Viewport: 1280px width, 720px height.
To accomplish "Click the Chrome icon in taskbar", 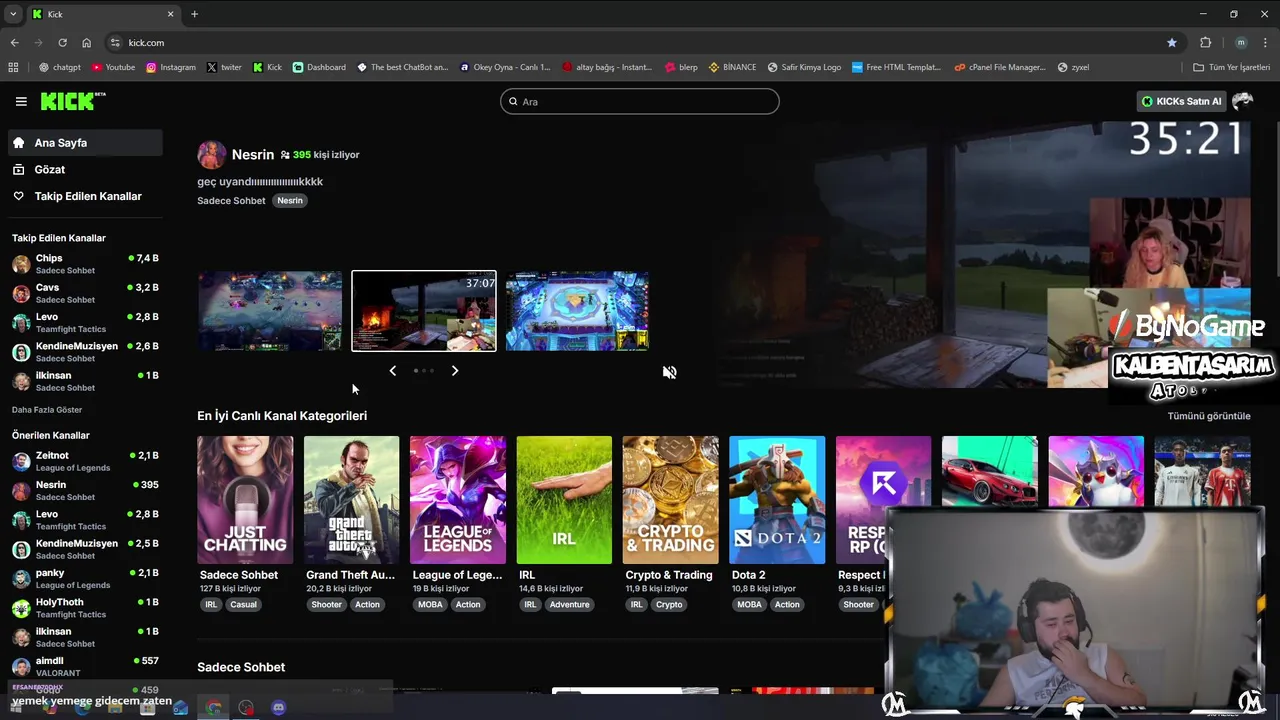I will [213, 707].
